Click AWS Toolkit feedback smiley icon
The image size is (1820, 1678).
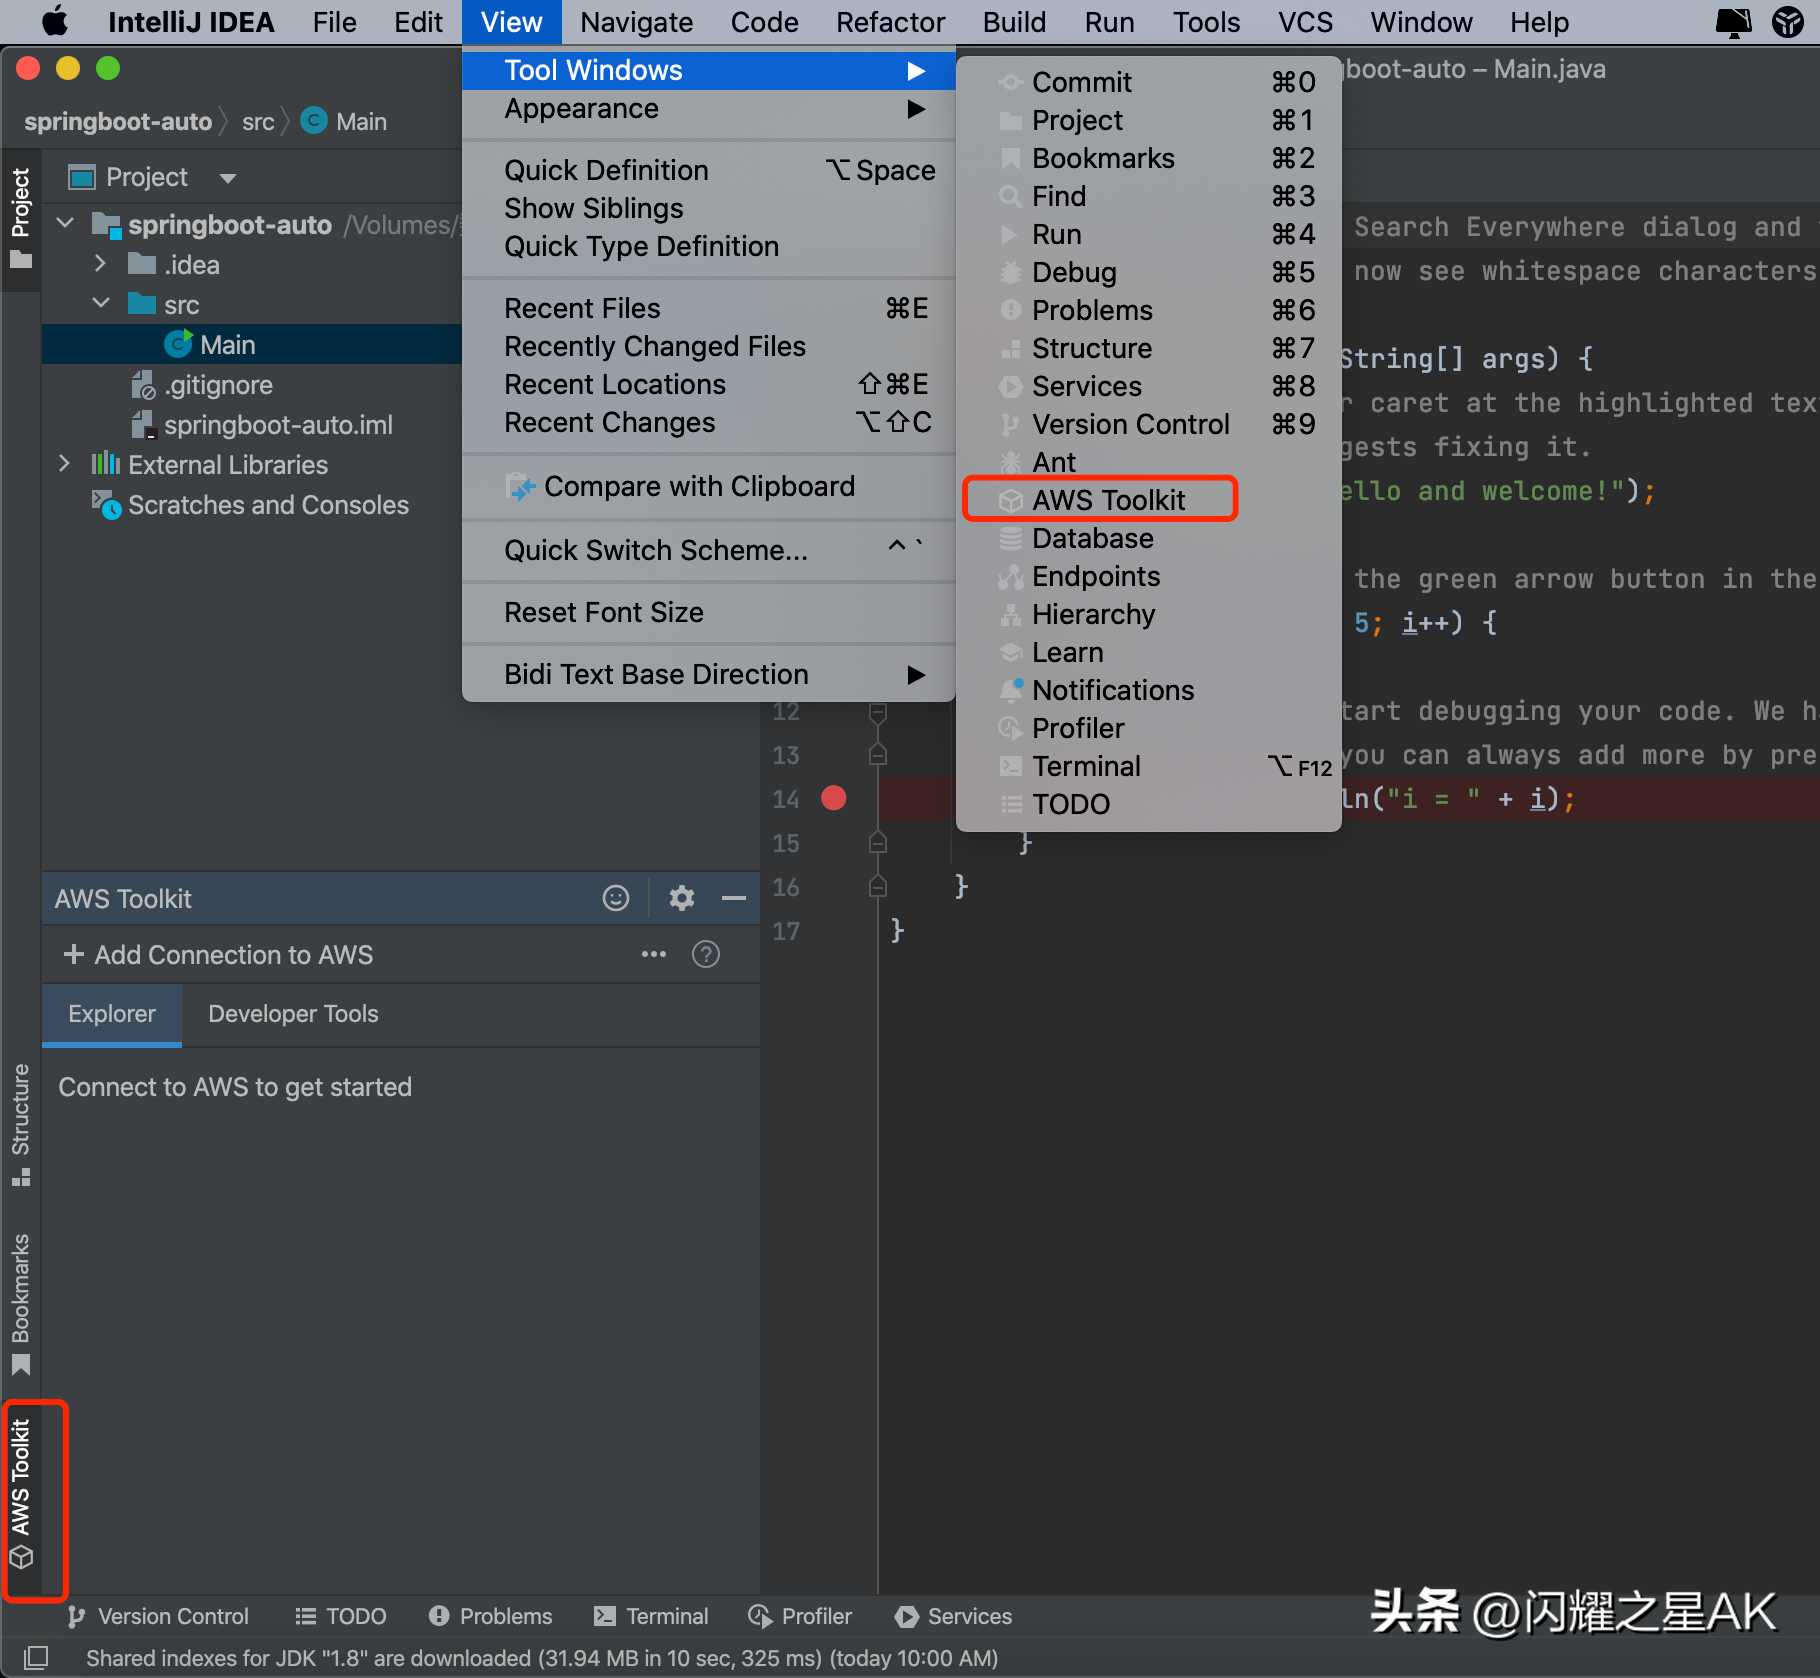pos(616,898)
